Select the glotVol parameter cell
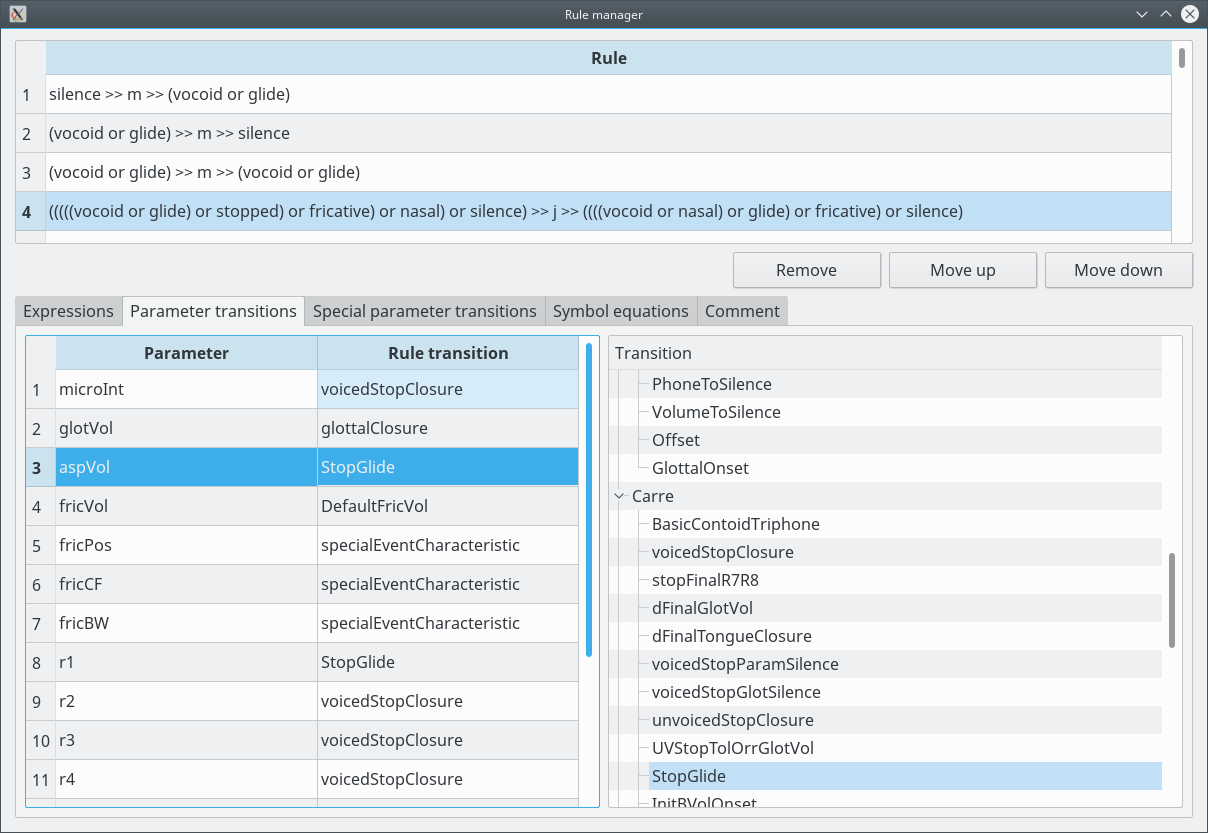The image size is (1208, 833). [x=186, y=428]
